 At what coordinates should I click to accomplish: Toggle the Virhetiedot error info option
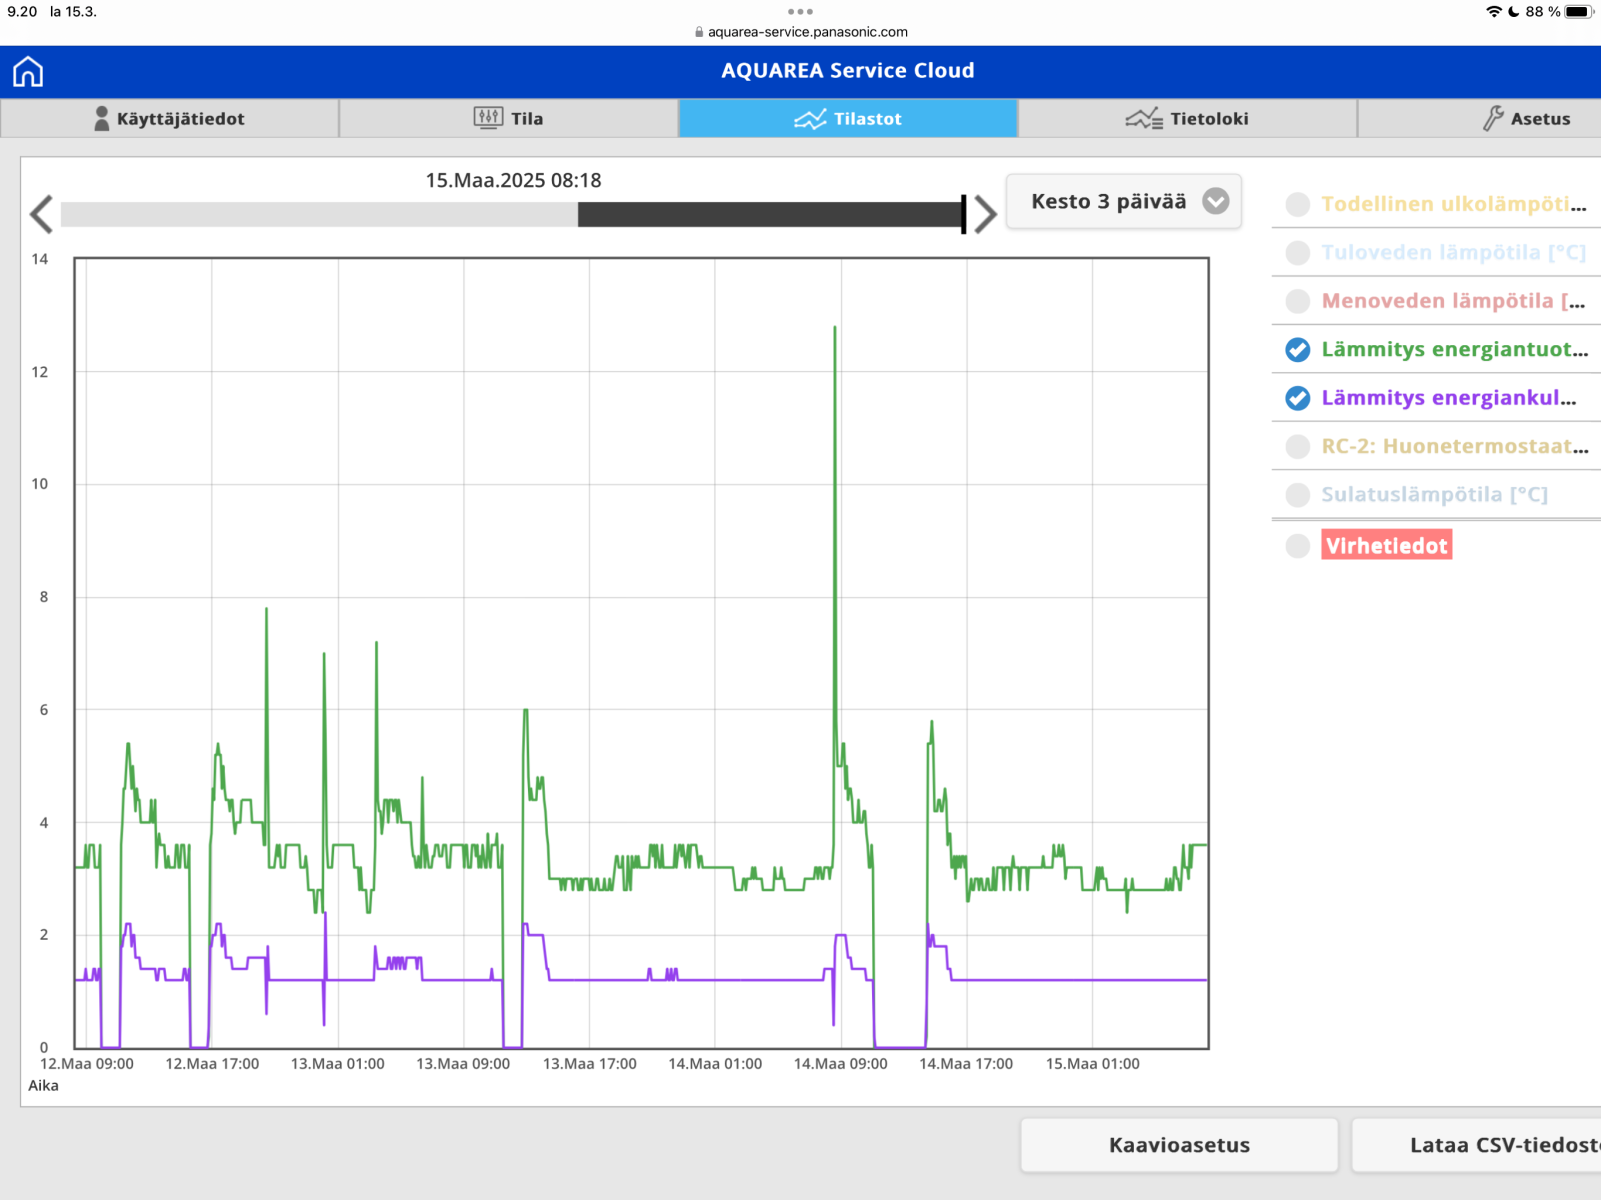[x=1297, y=546]
